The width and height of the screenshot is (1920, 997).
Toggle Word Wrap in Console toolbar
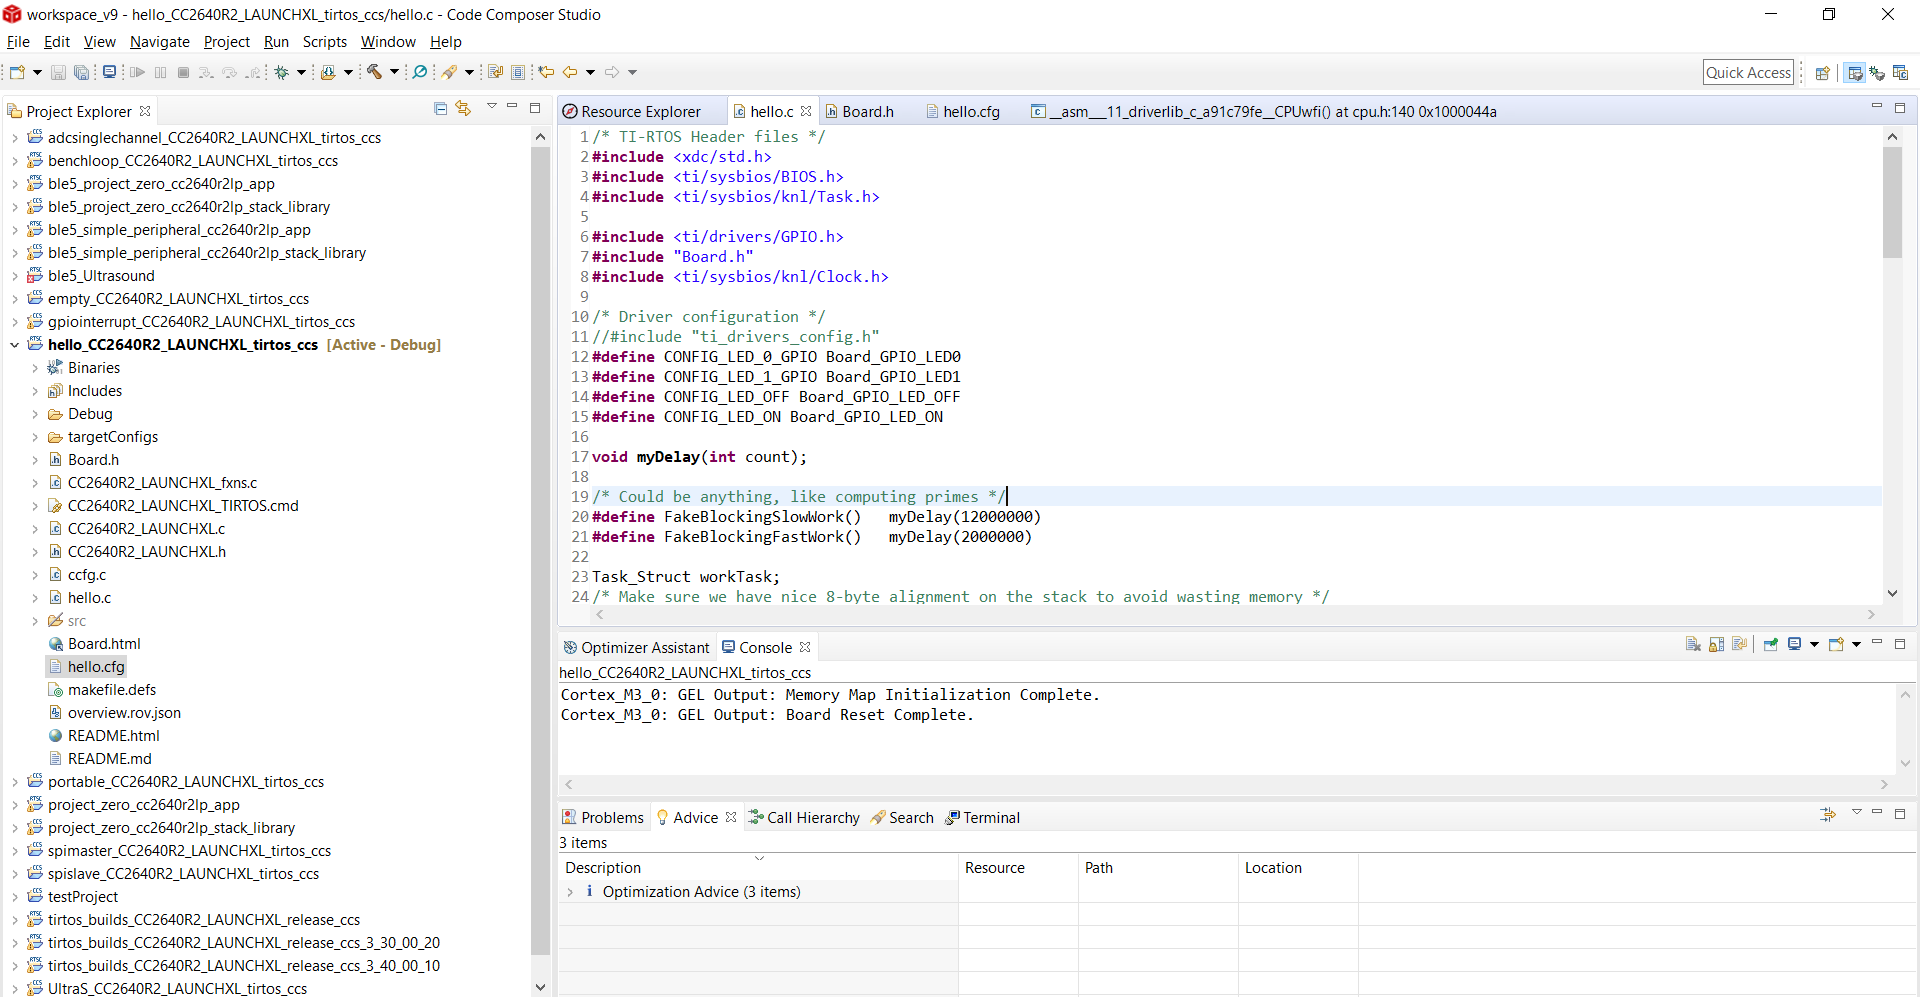point(1739,645)
